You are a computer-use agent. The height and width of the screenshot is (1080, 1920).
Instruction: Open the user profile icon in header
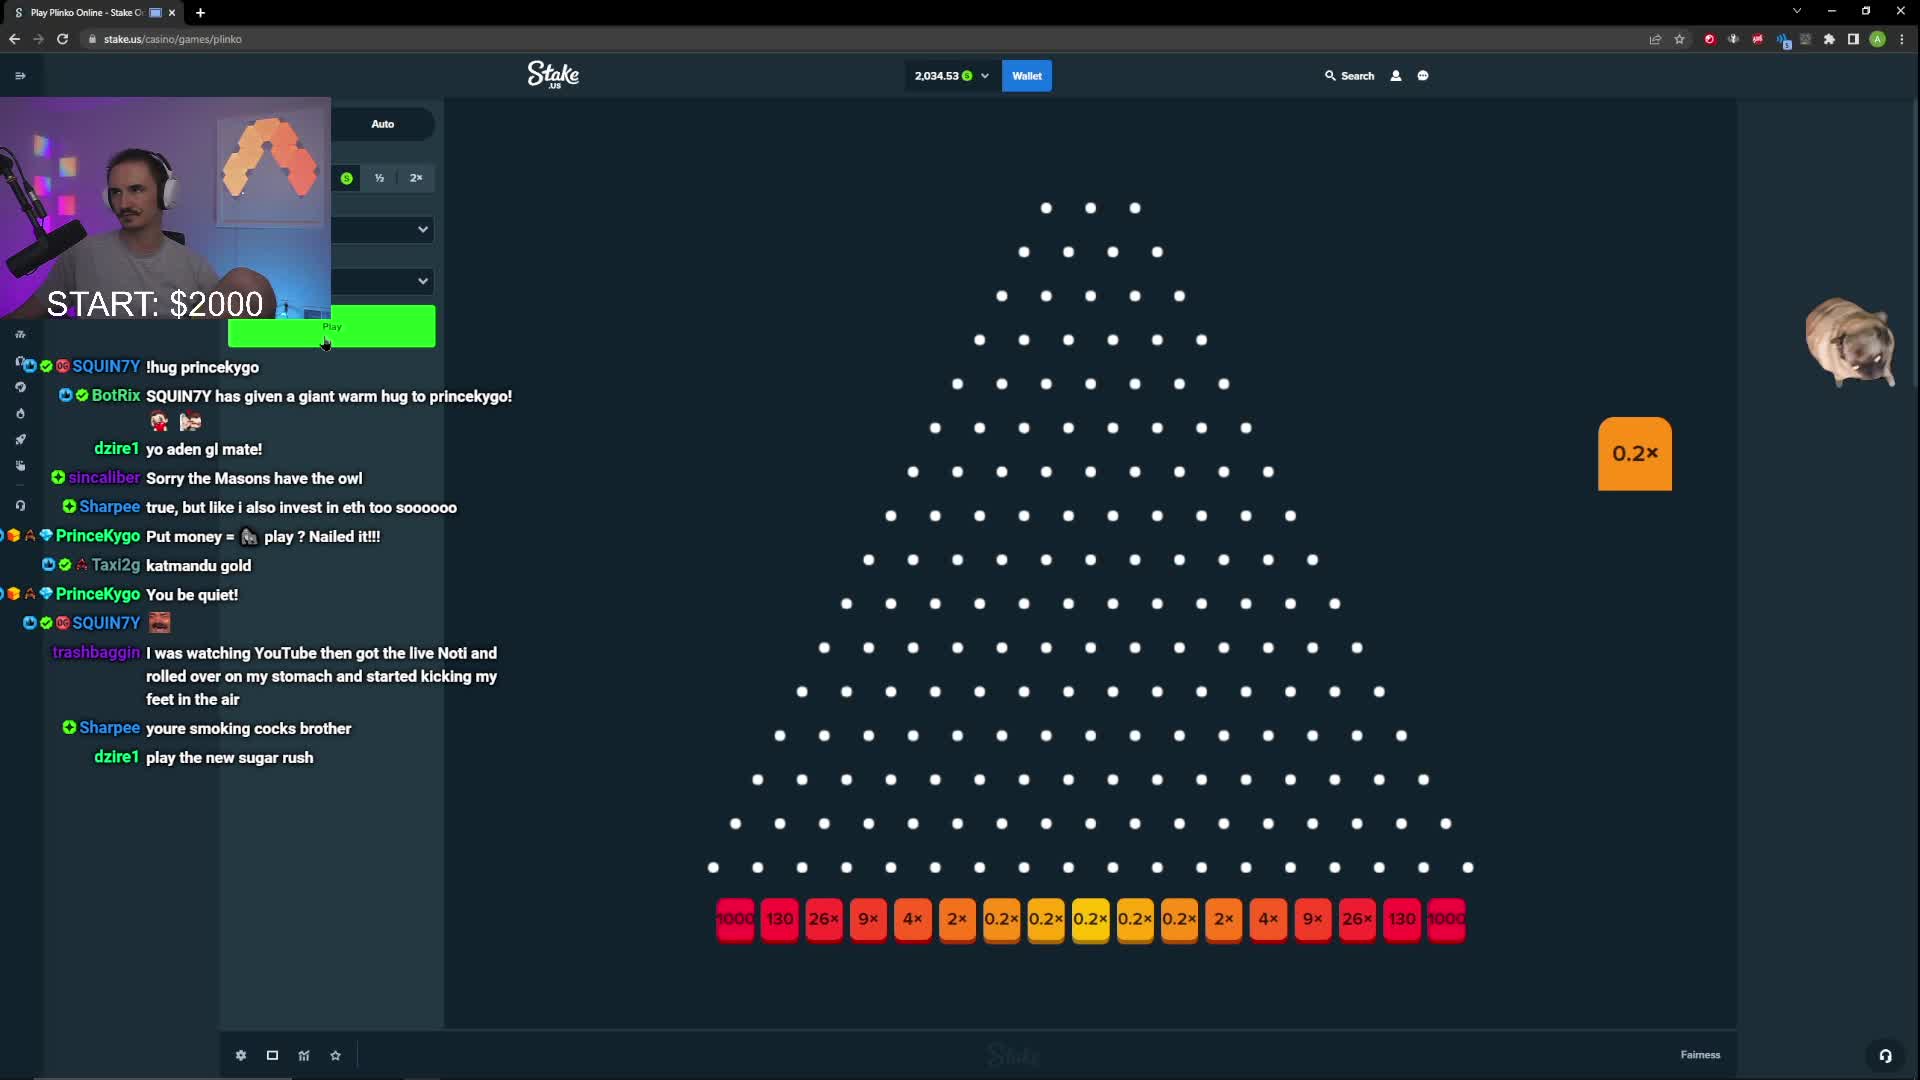(1396, 76)
